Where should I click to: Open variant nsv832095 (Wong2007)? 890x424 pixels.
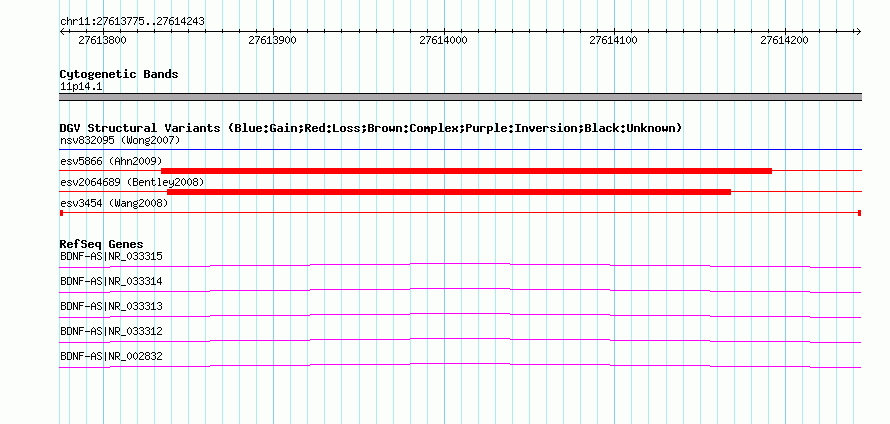pos(120,140)
